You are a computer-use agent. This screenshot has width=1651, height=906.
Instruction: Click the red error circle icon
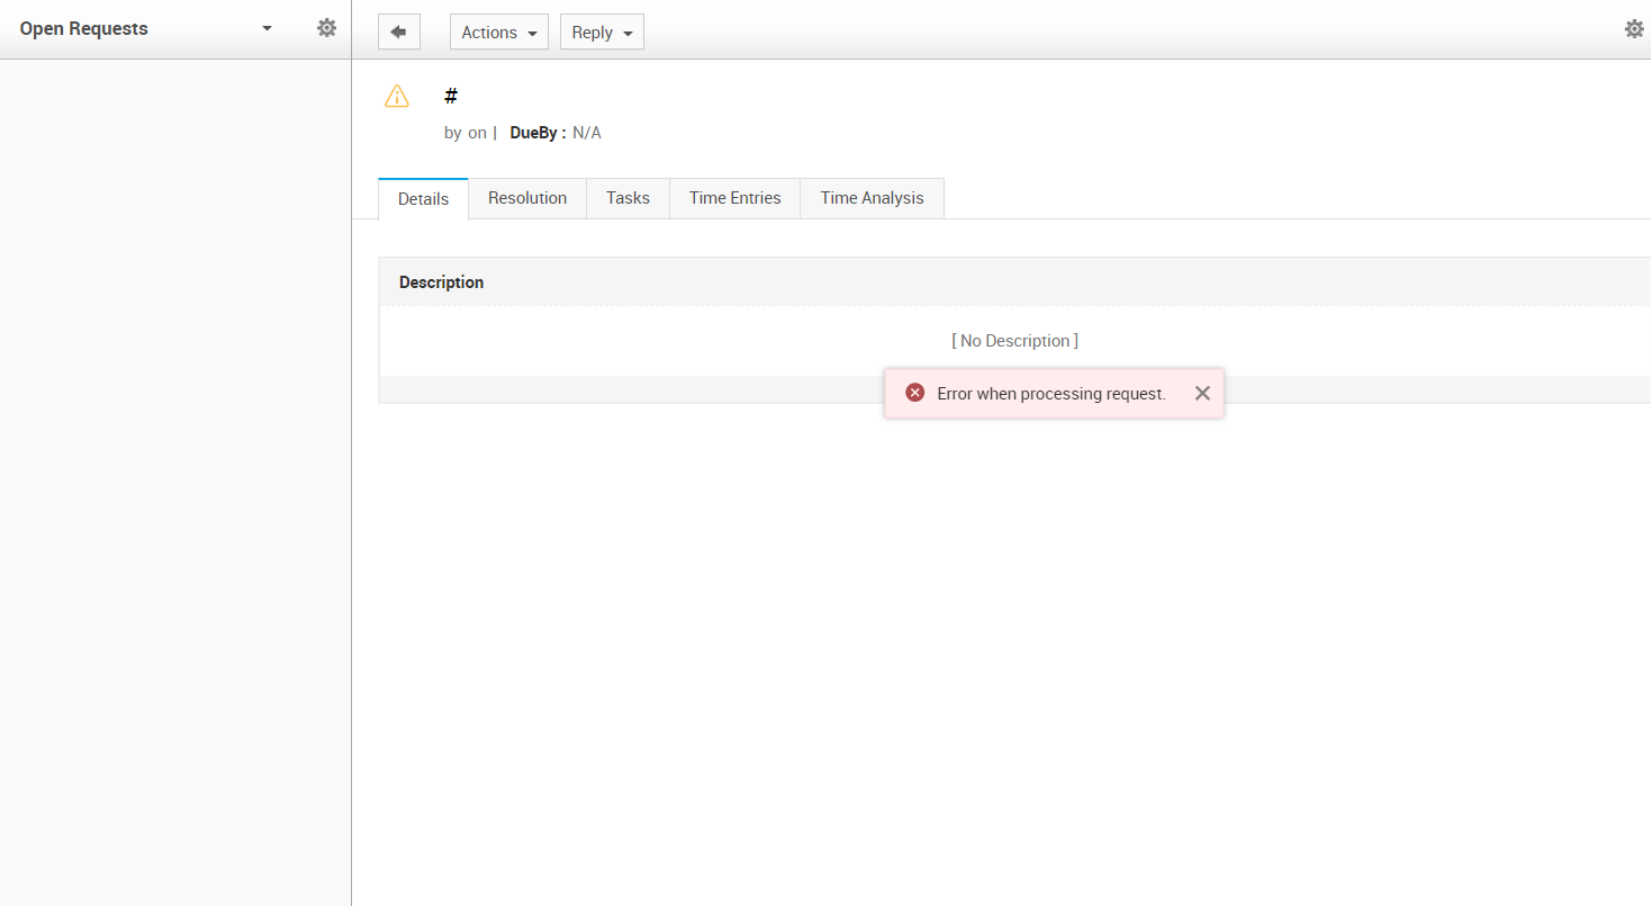[914, 393]
